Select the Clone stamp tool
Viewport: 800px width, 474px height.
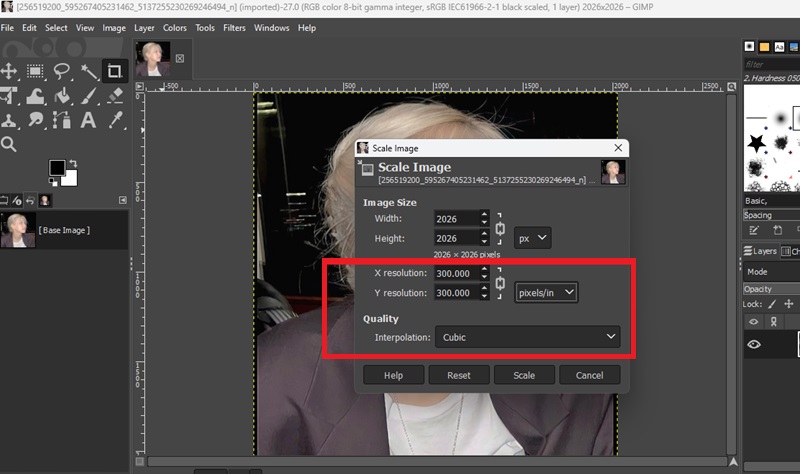click(9, 120)
